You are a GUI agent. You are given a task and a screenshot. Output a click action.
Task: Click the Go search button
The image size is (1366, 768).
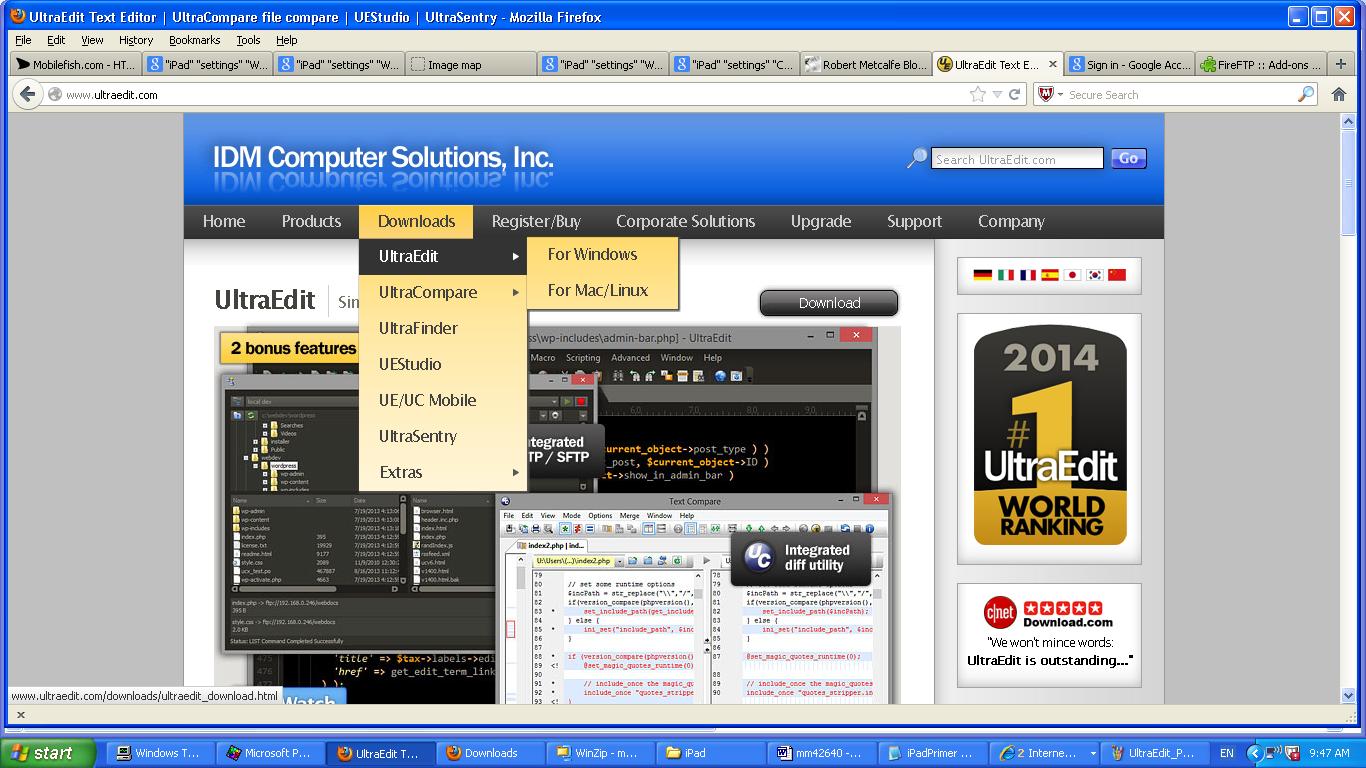(1128, 159)
